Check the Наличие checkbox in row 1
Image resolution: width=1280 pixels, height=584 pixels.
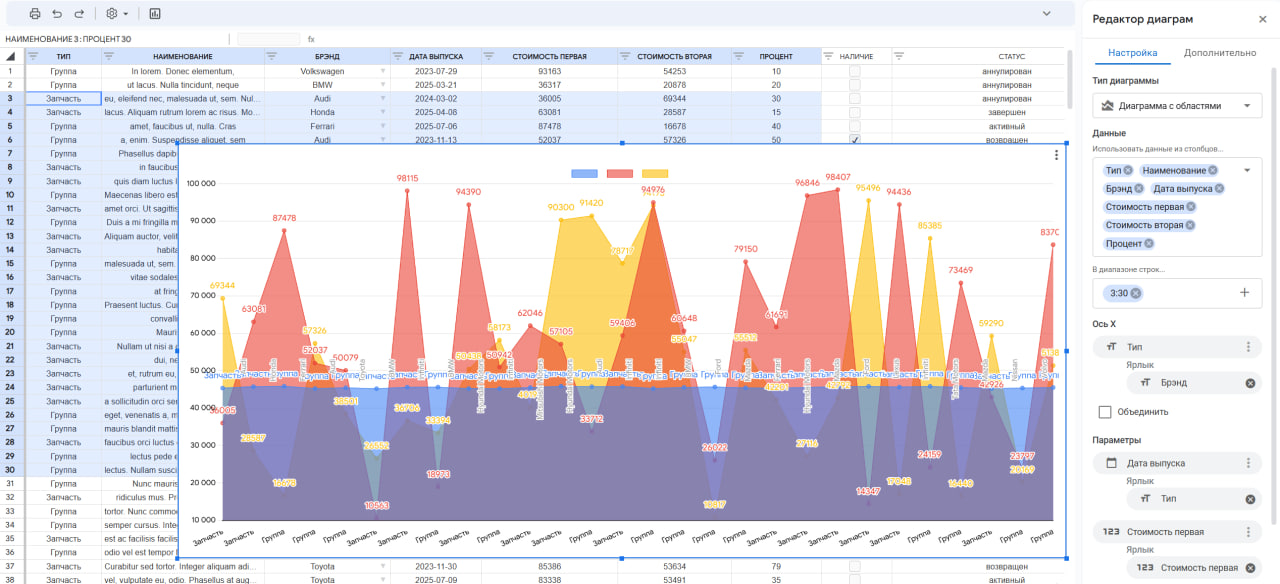pos(855,71)
